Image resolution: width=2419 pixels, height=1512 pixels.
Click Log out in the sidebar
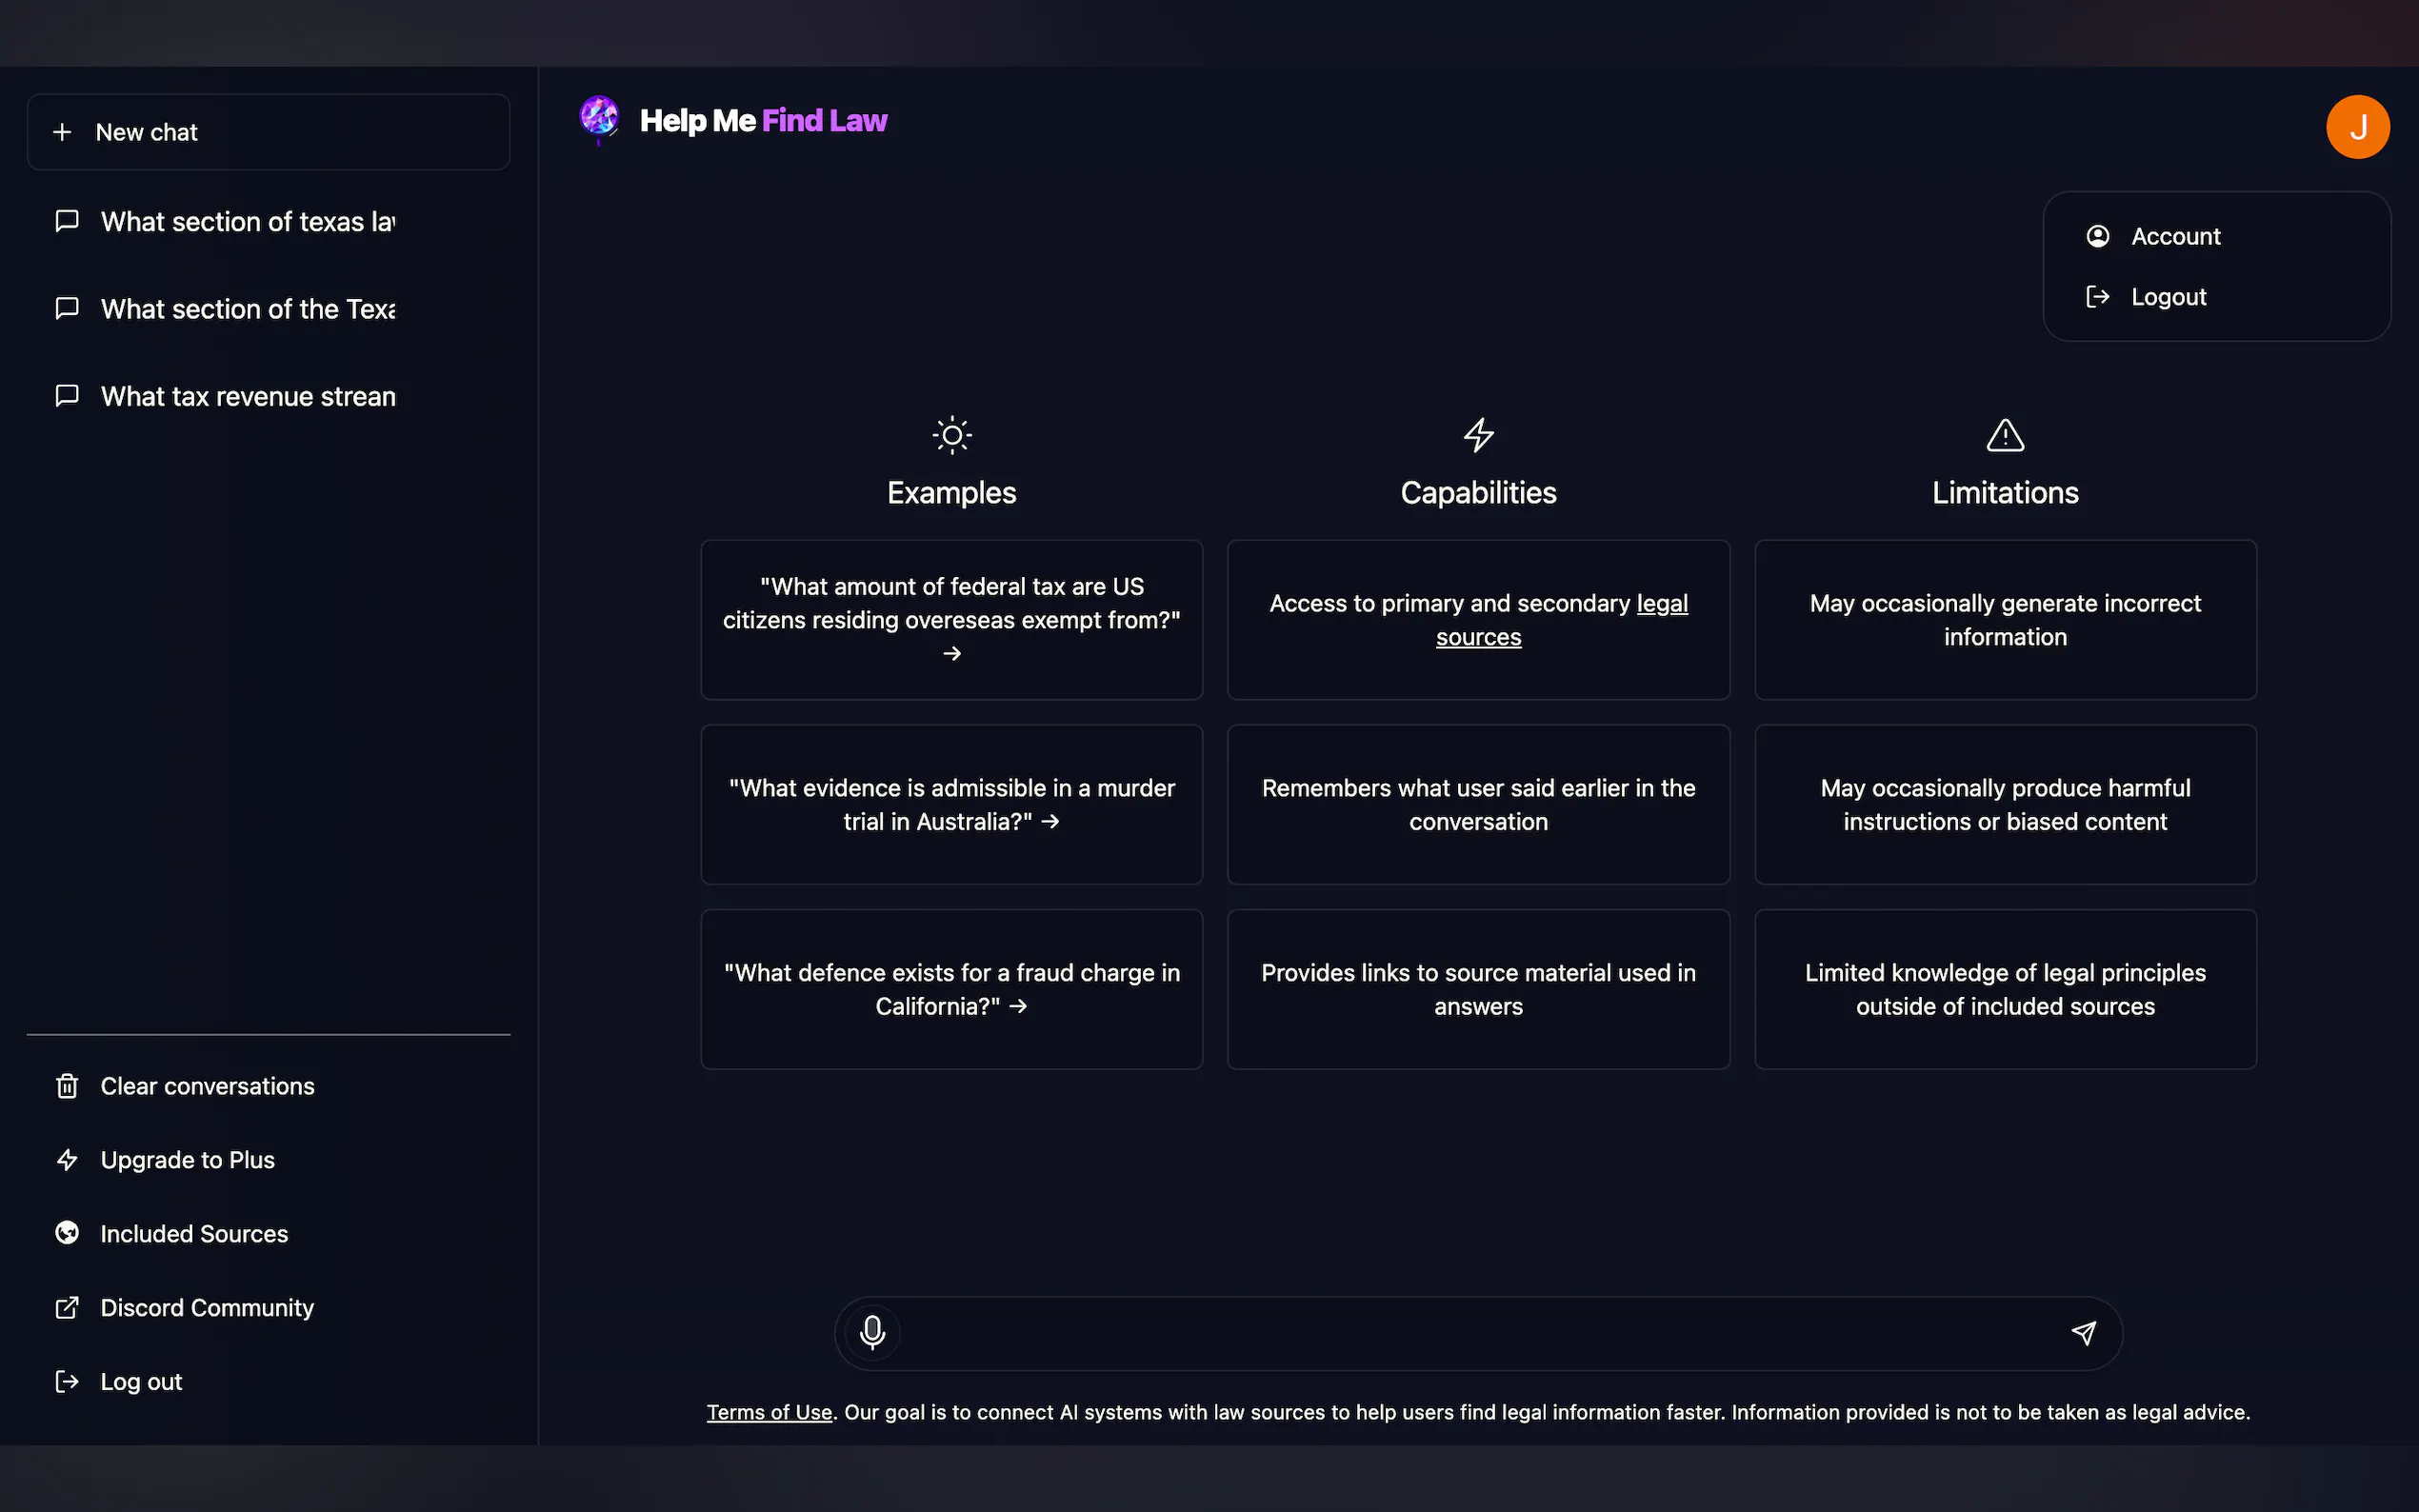click(141, 1382)
